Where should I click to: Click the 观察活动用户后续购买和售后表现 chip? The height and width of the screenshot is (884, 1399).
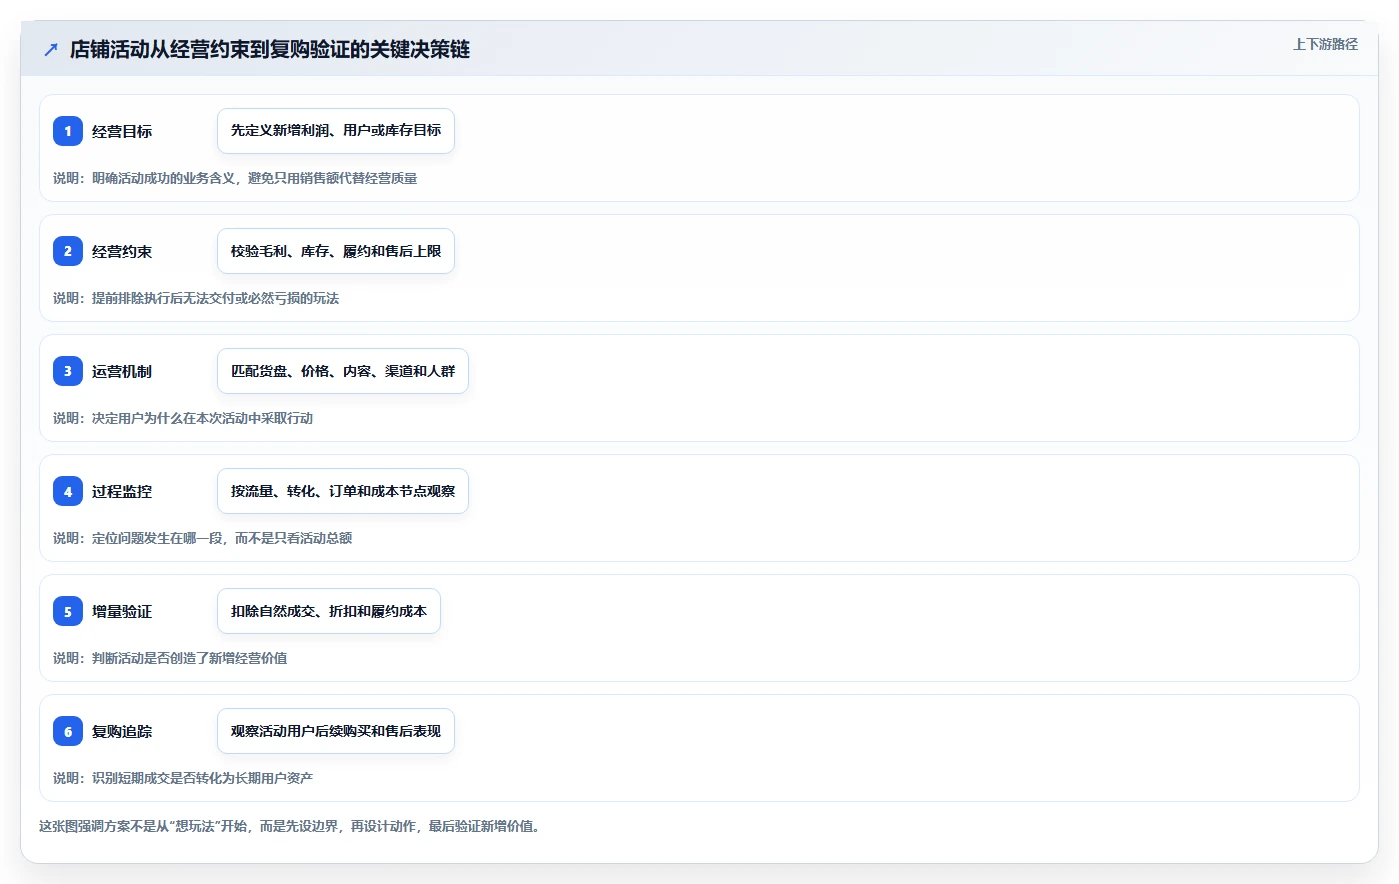(x=336, y=731)
